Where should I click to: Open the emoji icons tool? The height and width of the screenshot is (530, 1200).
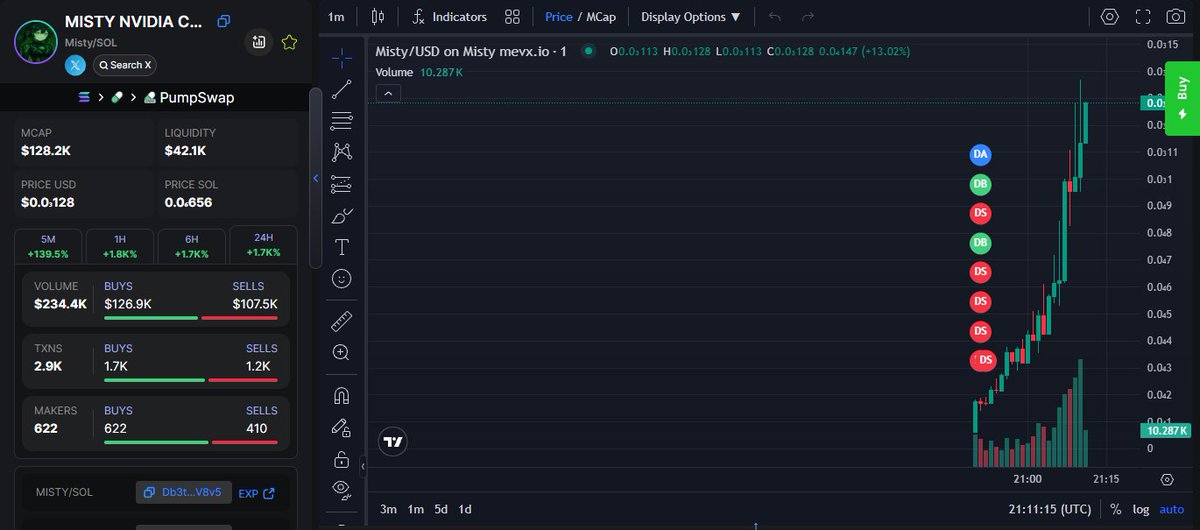click(342, 279)
